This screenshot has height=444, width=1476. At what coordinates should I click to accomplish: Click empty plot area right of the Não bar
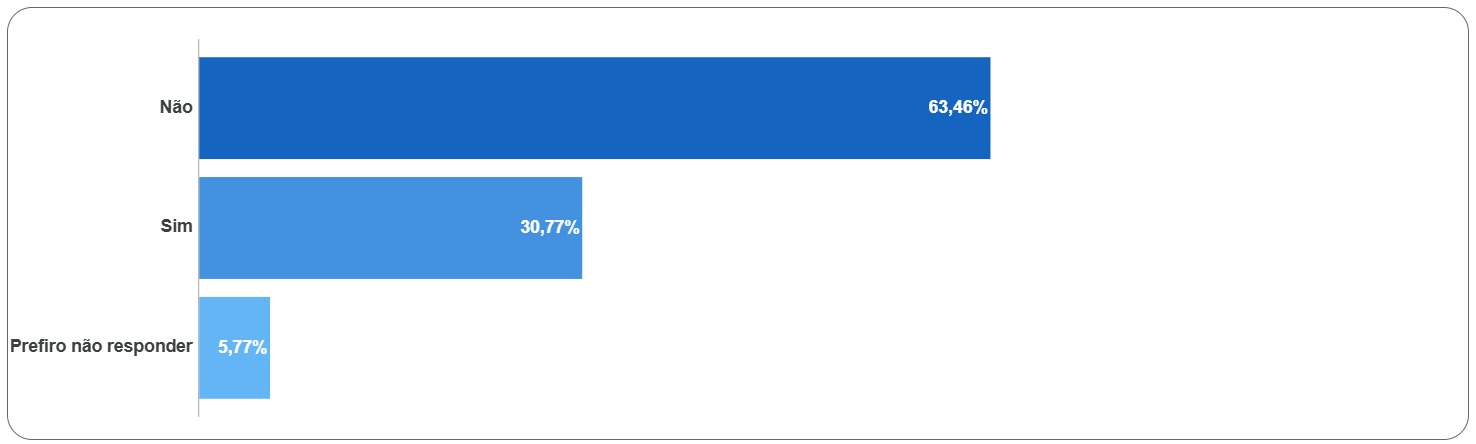(x=1200, y=108)
